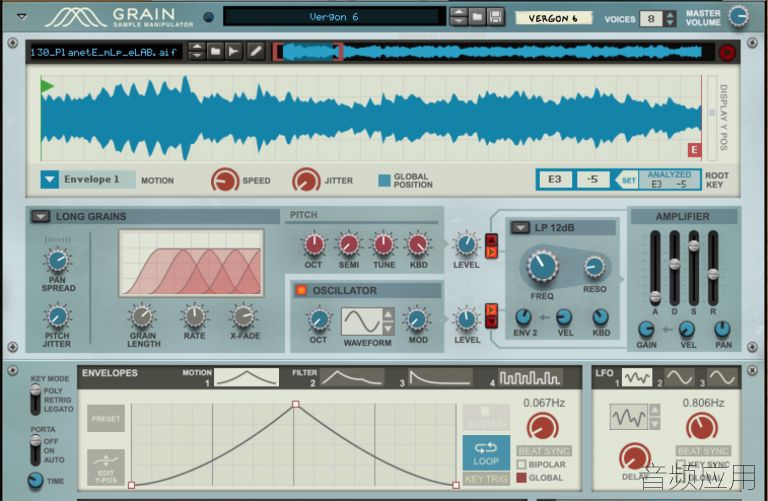Select the E3 root key field
The image size is (768, 501).
554,179
